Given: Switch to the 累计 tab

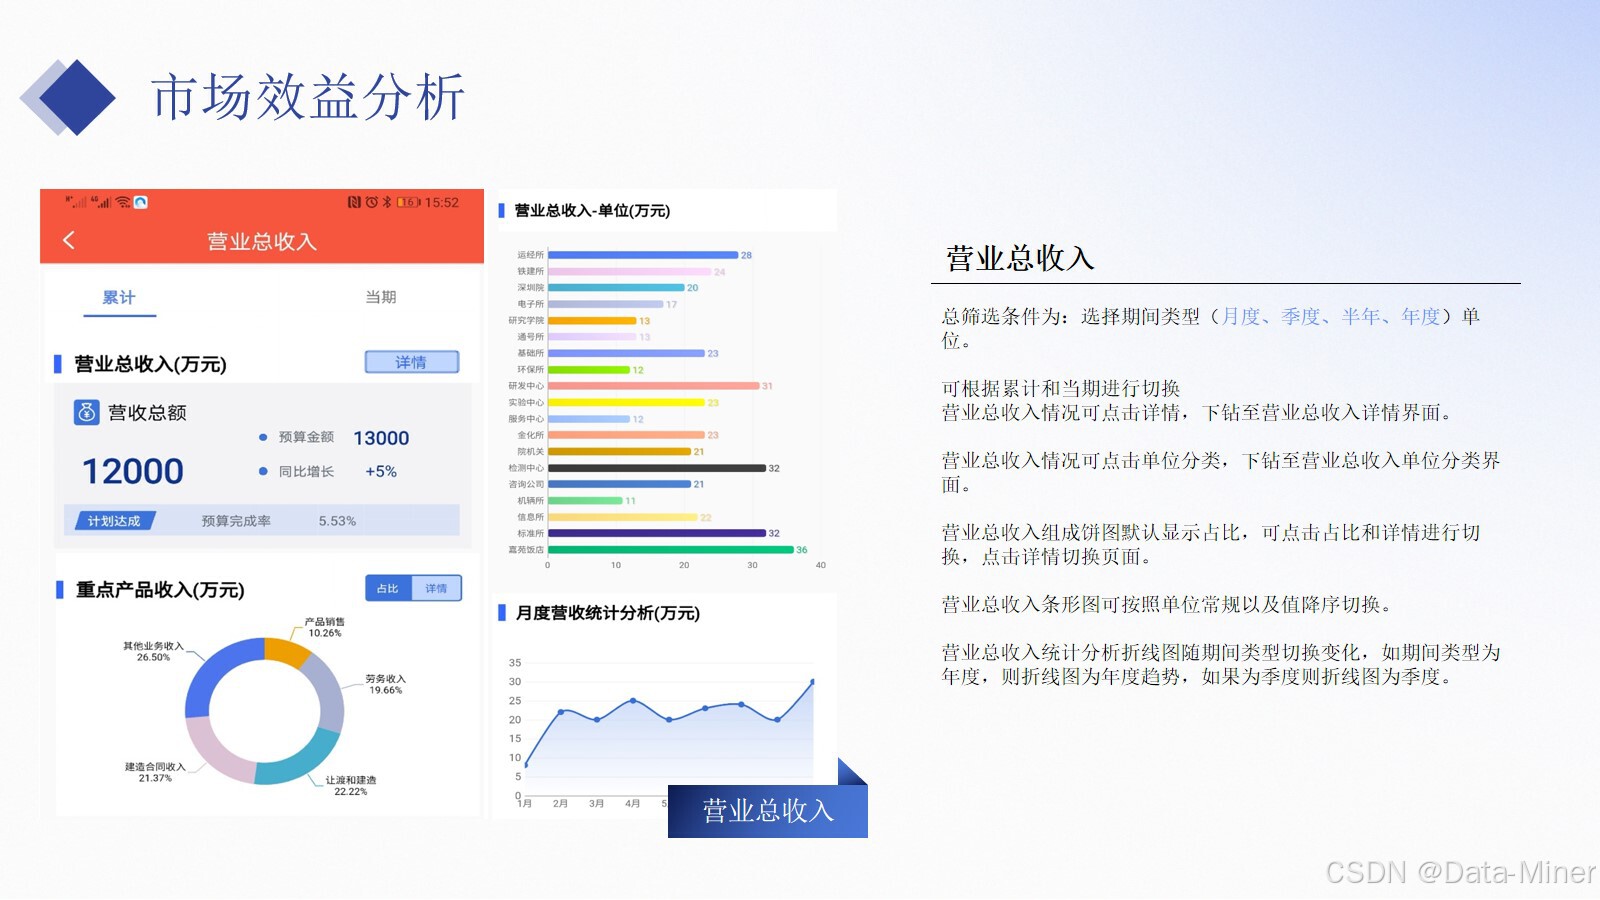Looking at the screenshot, I should (x=119, y=297).
